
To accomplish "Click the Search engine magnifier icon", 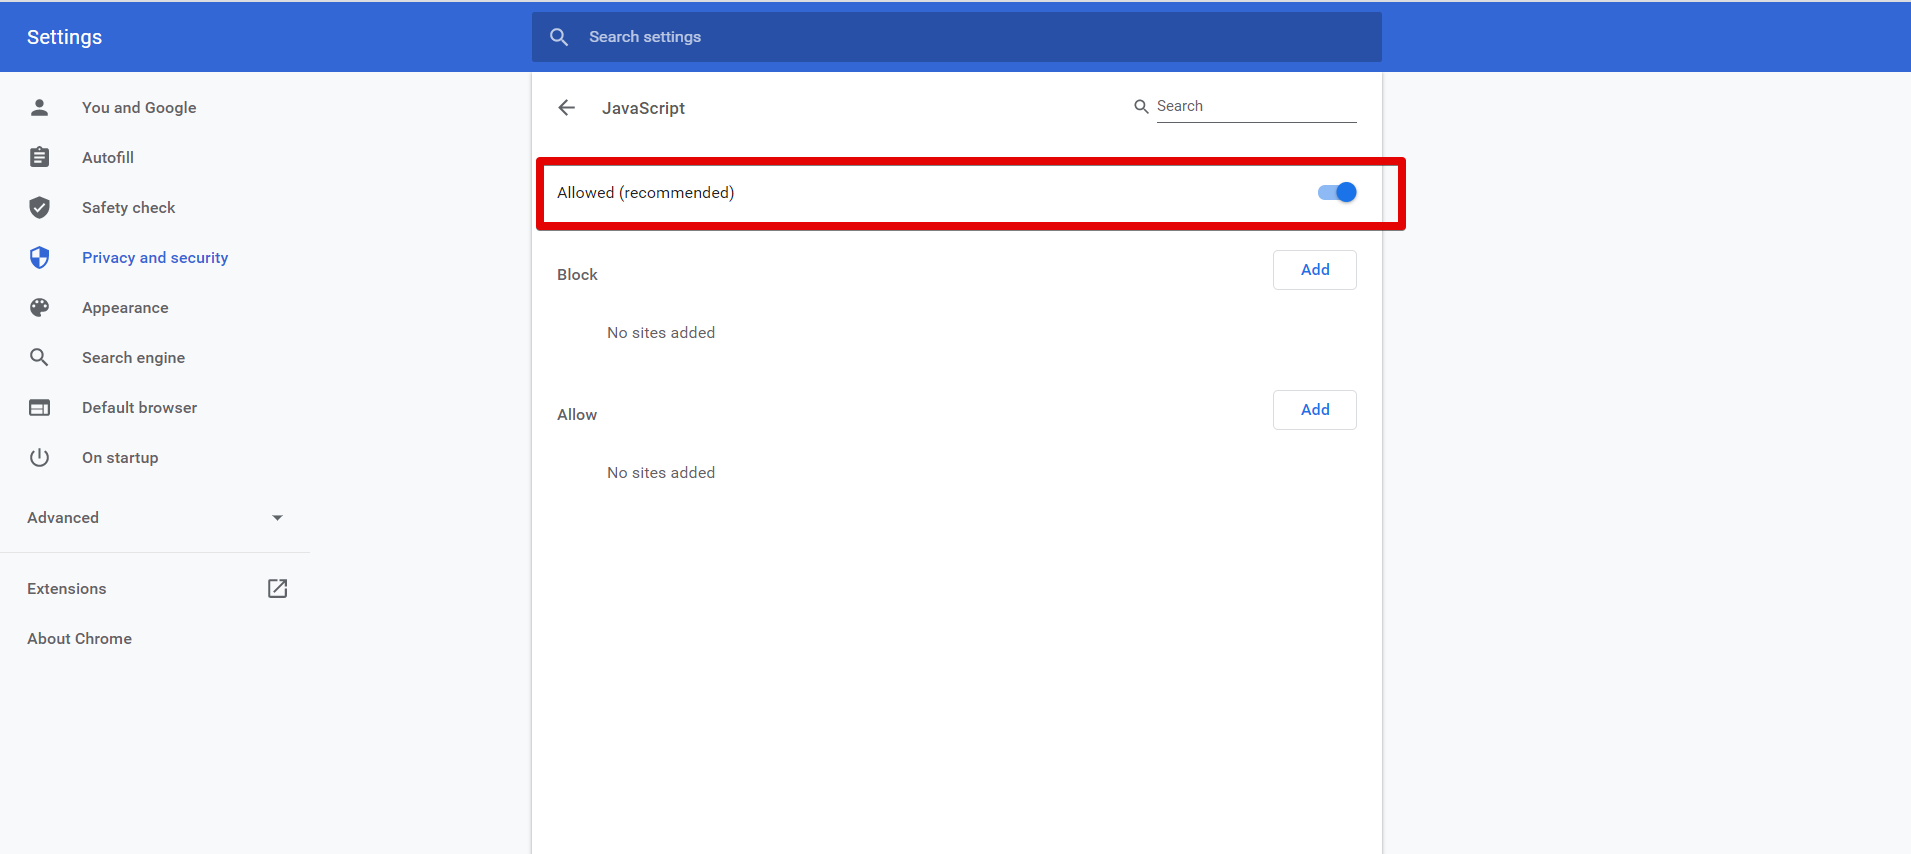I will point(39,358).
